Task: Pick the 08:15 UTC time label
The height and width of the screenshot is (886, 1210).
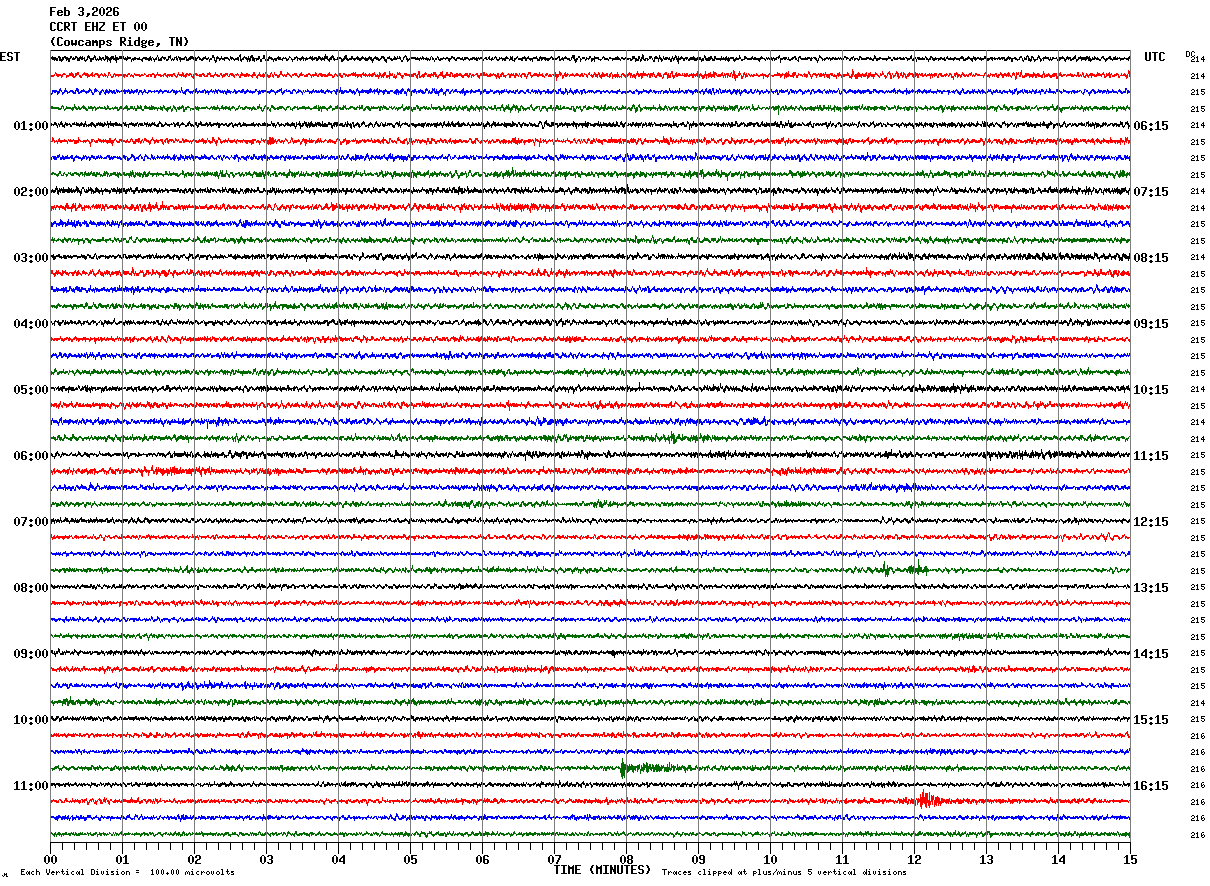Action: 1151,258
